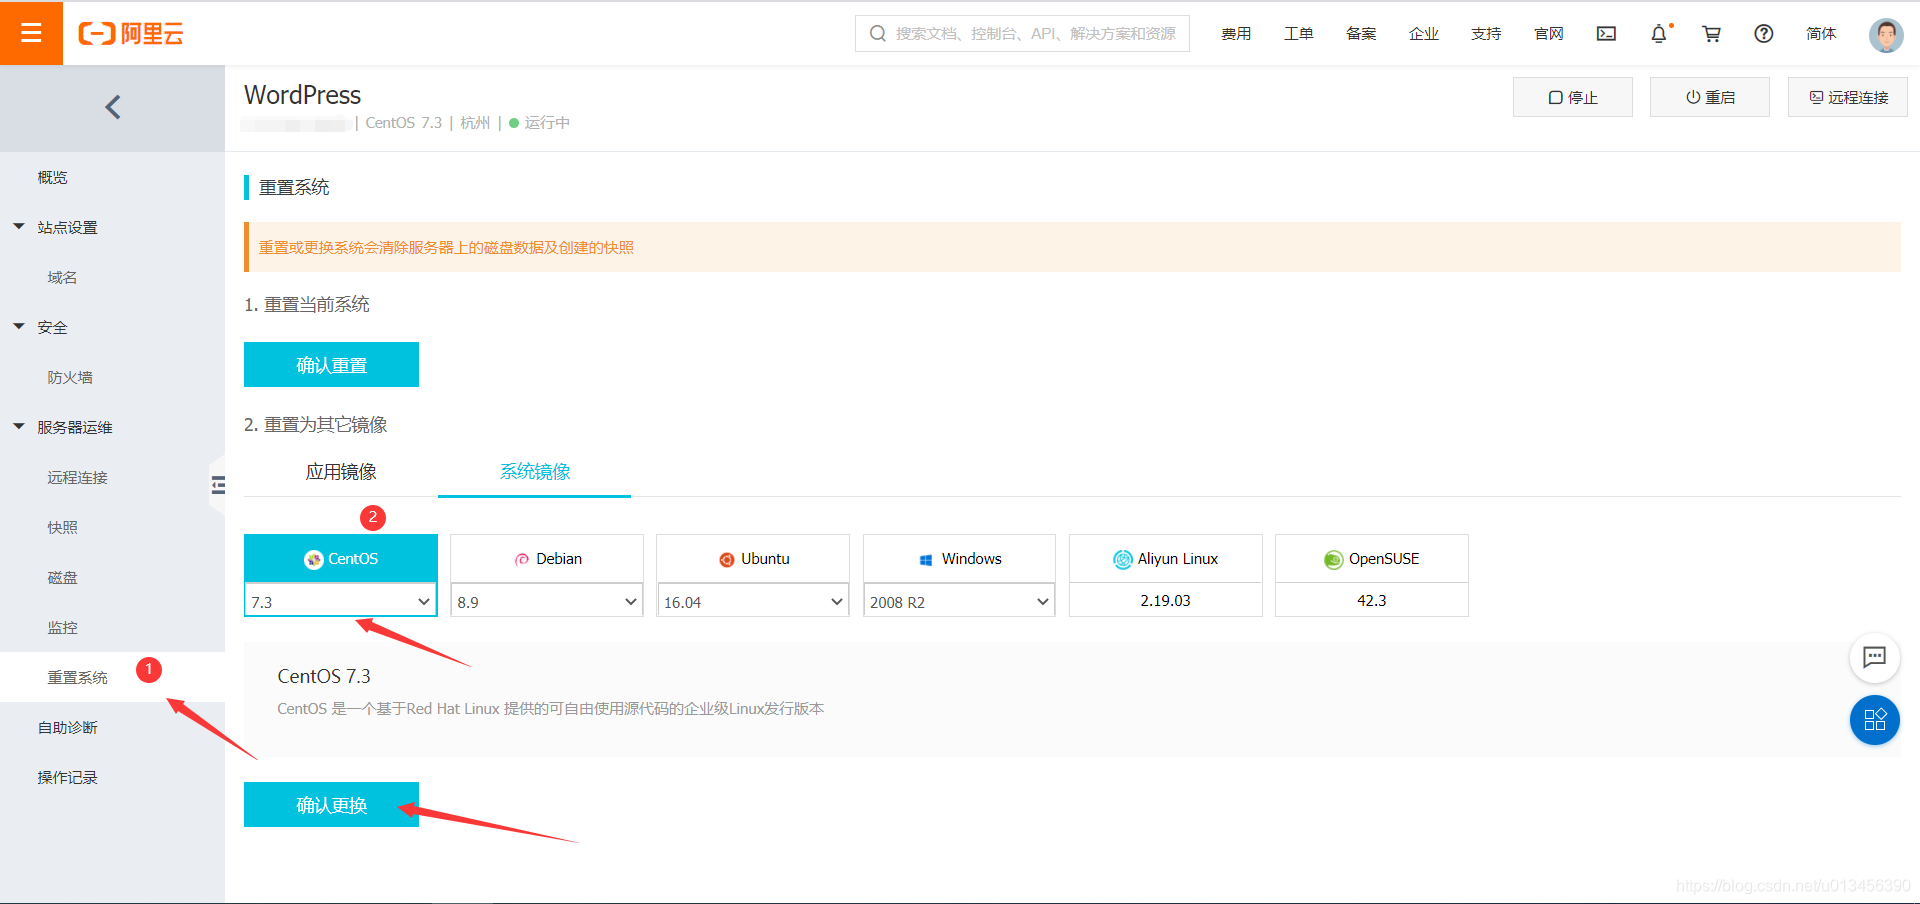The image size is (1920, 904).
Task: Select the Windows image card
Action: click(x=959, y=559)
